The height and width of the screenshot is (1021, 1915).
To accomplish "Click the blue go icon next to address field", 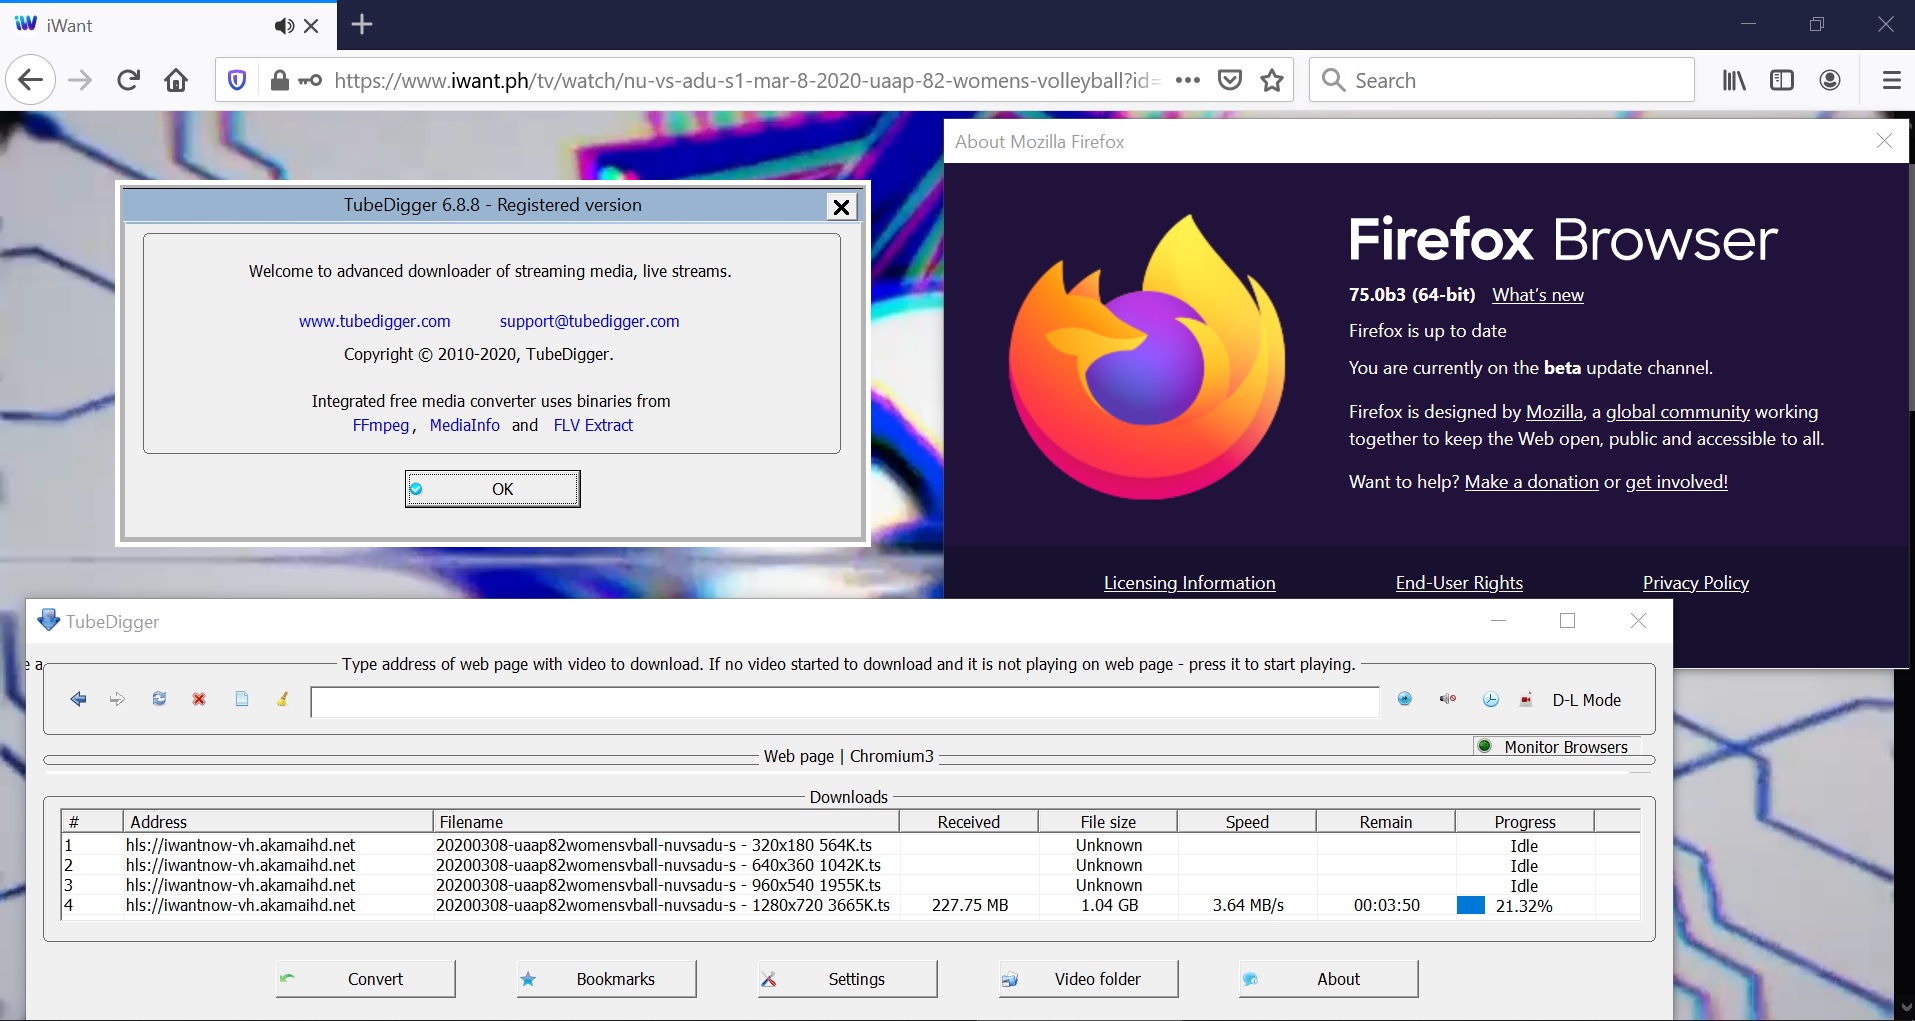I will 1405,699.
